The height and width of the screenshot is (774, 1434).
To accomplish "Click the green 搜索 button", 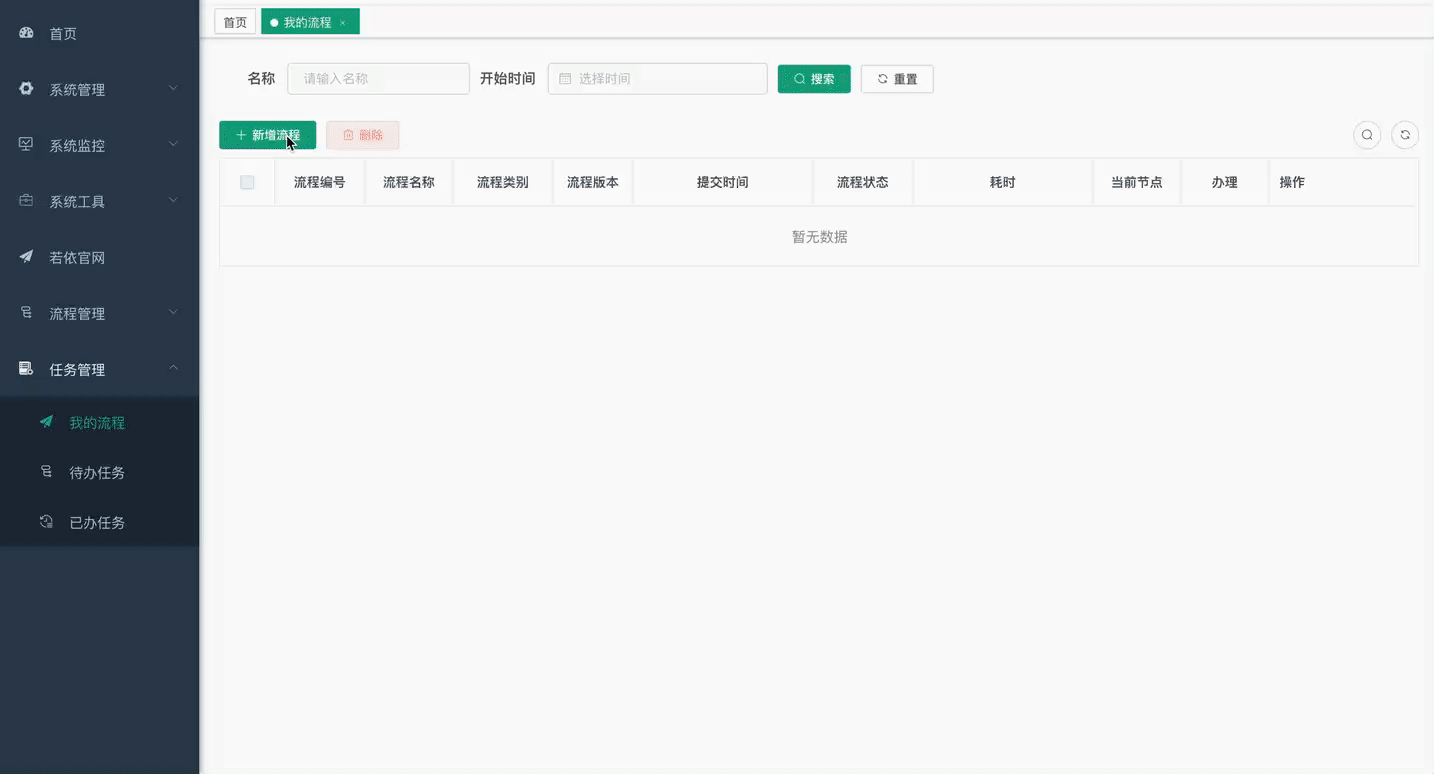I will coord(814,79).
